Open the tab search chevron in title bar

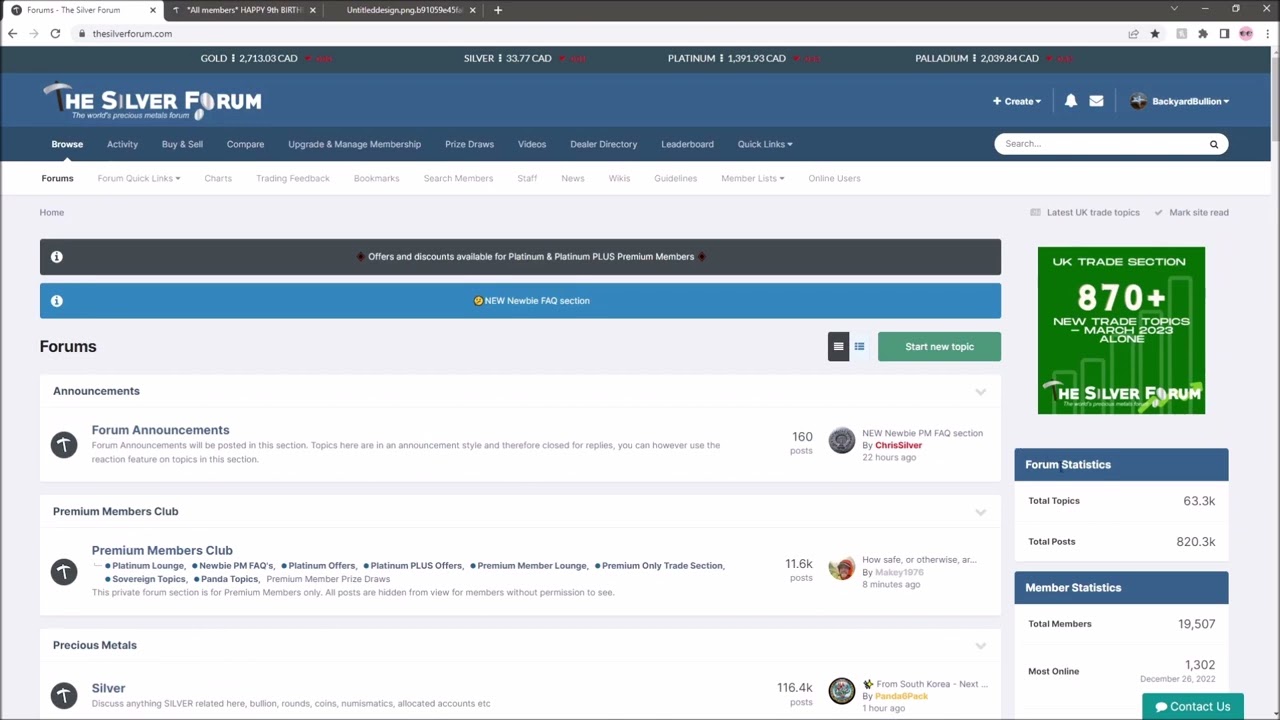tap(1174, 9)
